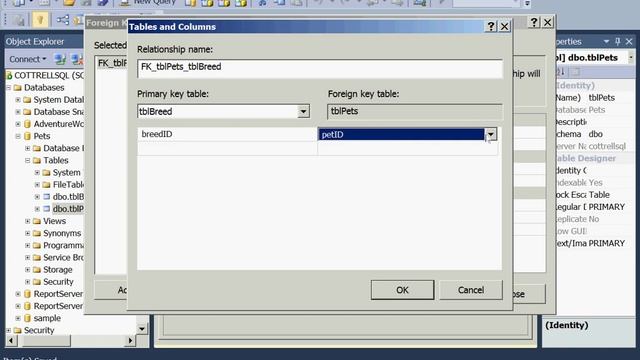Click Object Explorer vertical scroll down arrow
This screenshot has width=640, height=360.
click(142, 329)
